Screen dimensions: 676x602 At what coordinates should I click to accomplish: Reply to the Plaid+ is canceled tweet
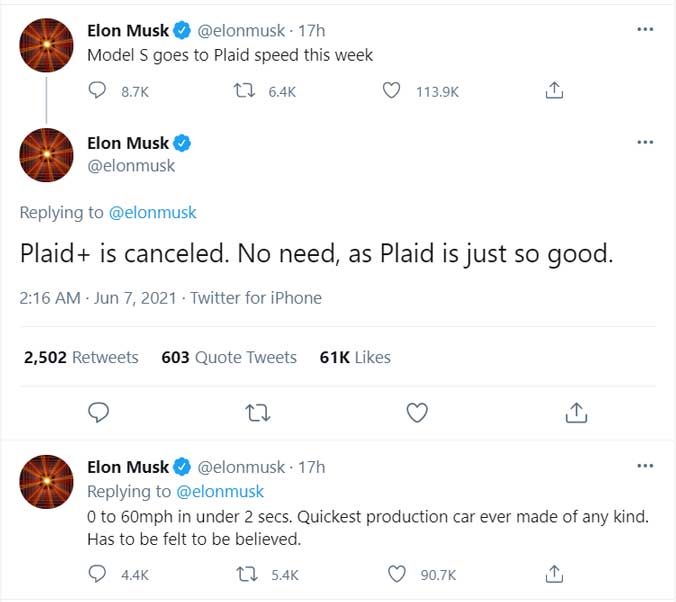coord(98,412)
